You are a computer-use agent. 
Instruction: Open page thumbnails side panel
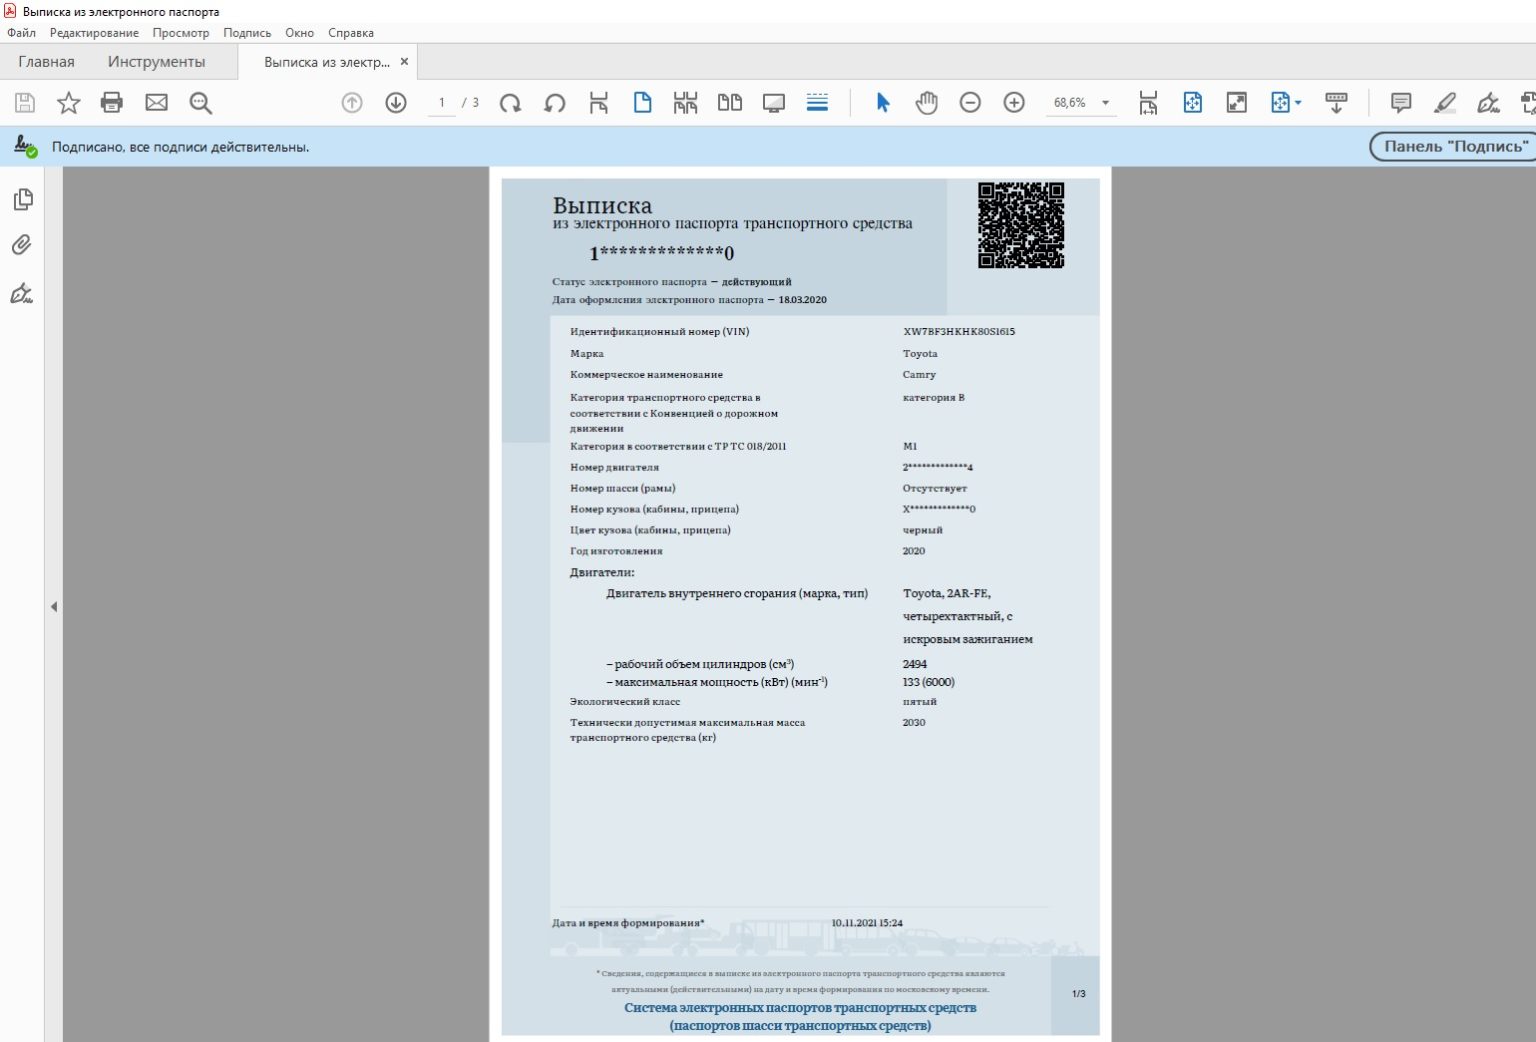point(22,200)
